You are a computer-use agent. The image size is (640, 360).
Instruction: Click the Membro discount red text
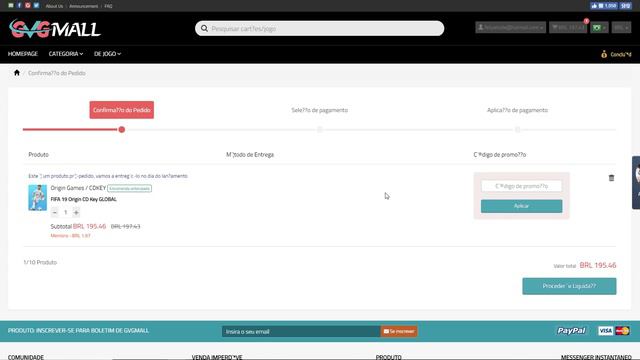tap(70, 236)
